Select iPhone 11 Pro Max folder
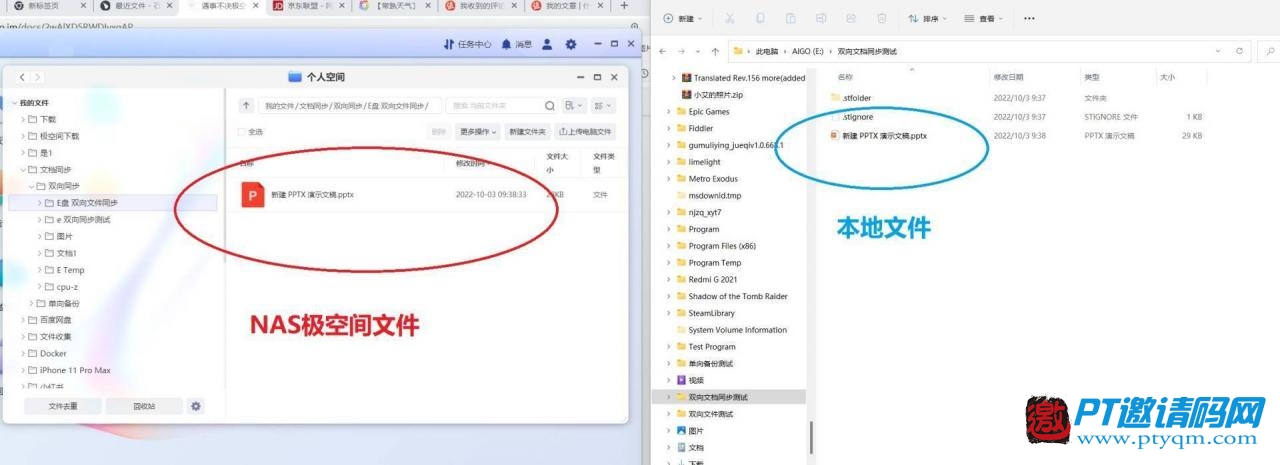The width and height of the screenshot is (1280, 465). click(x=75, y=370)
